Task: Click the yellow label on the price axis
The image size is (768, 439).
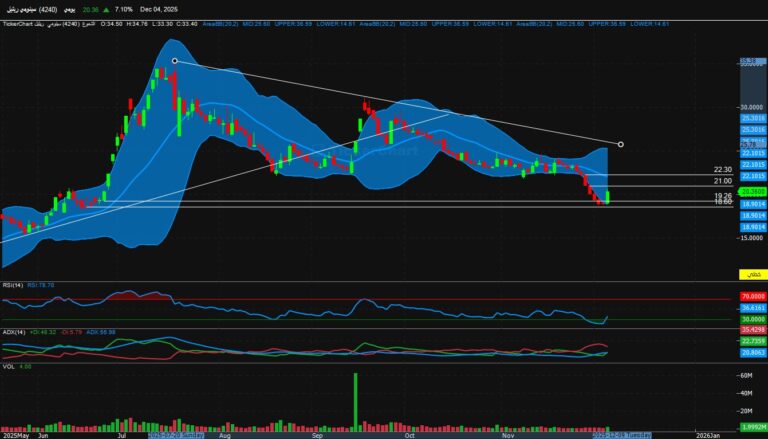Action: click(750, 274)
